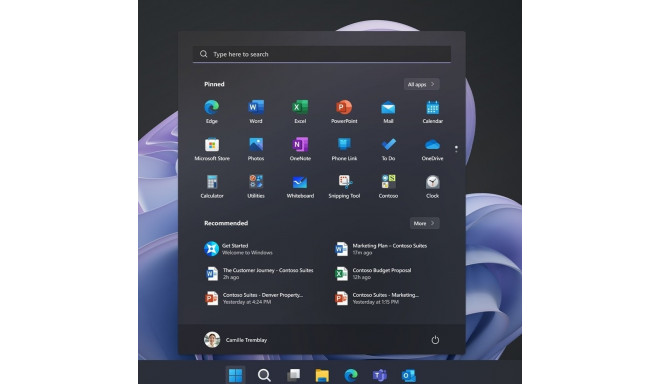
Task: Open the To Do app
Action: (x=388, y=149)
